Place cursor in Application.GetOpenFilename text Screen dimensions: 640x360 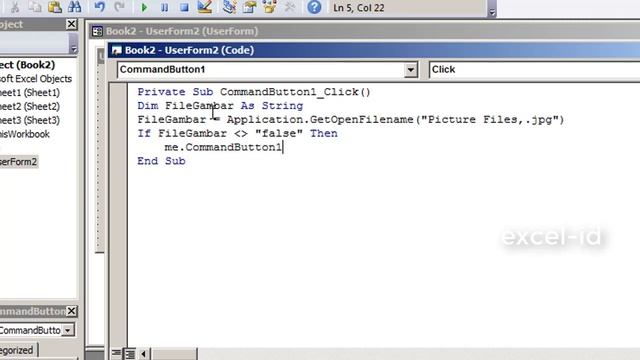pyautogui.click(x=320, y=120)
